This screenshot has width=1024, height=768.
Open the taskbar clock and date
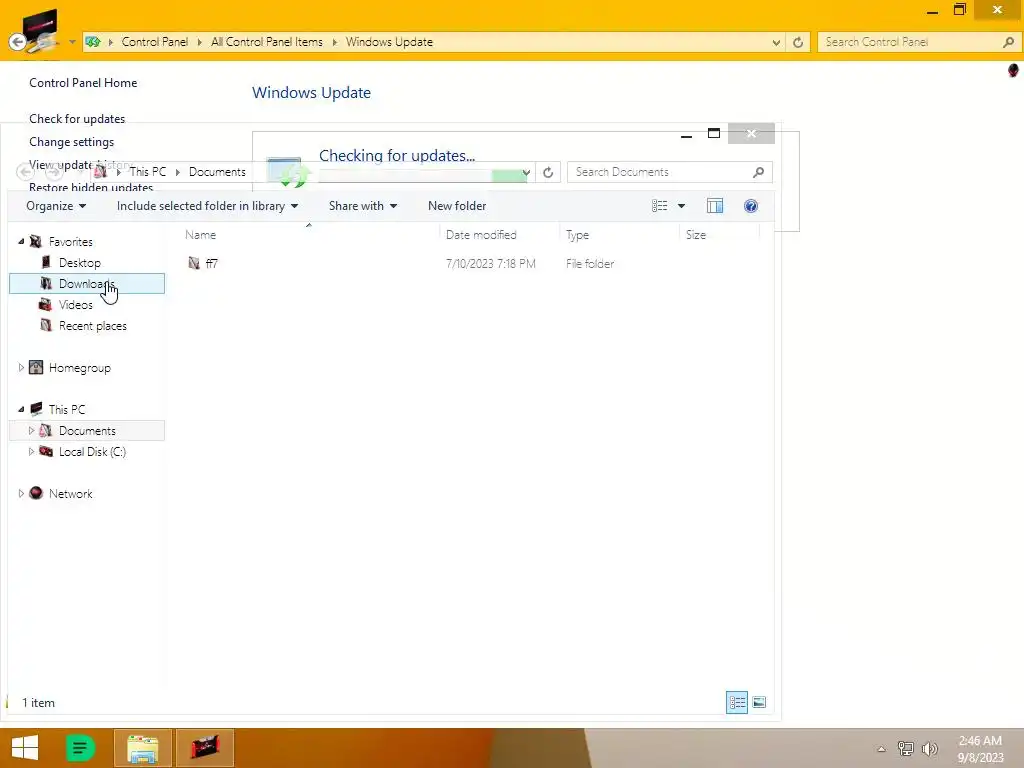tap(980, 749)
